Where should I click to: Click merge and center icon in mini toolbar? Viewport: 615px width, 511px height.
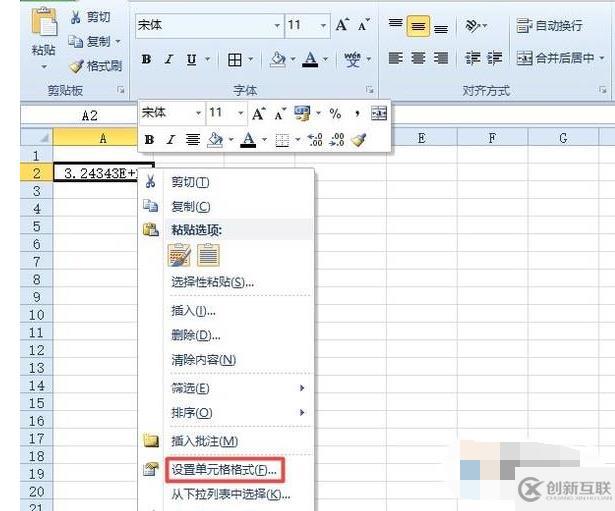tap(379, 114)
